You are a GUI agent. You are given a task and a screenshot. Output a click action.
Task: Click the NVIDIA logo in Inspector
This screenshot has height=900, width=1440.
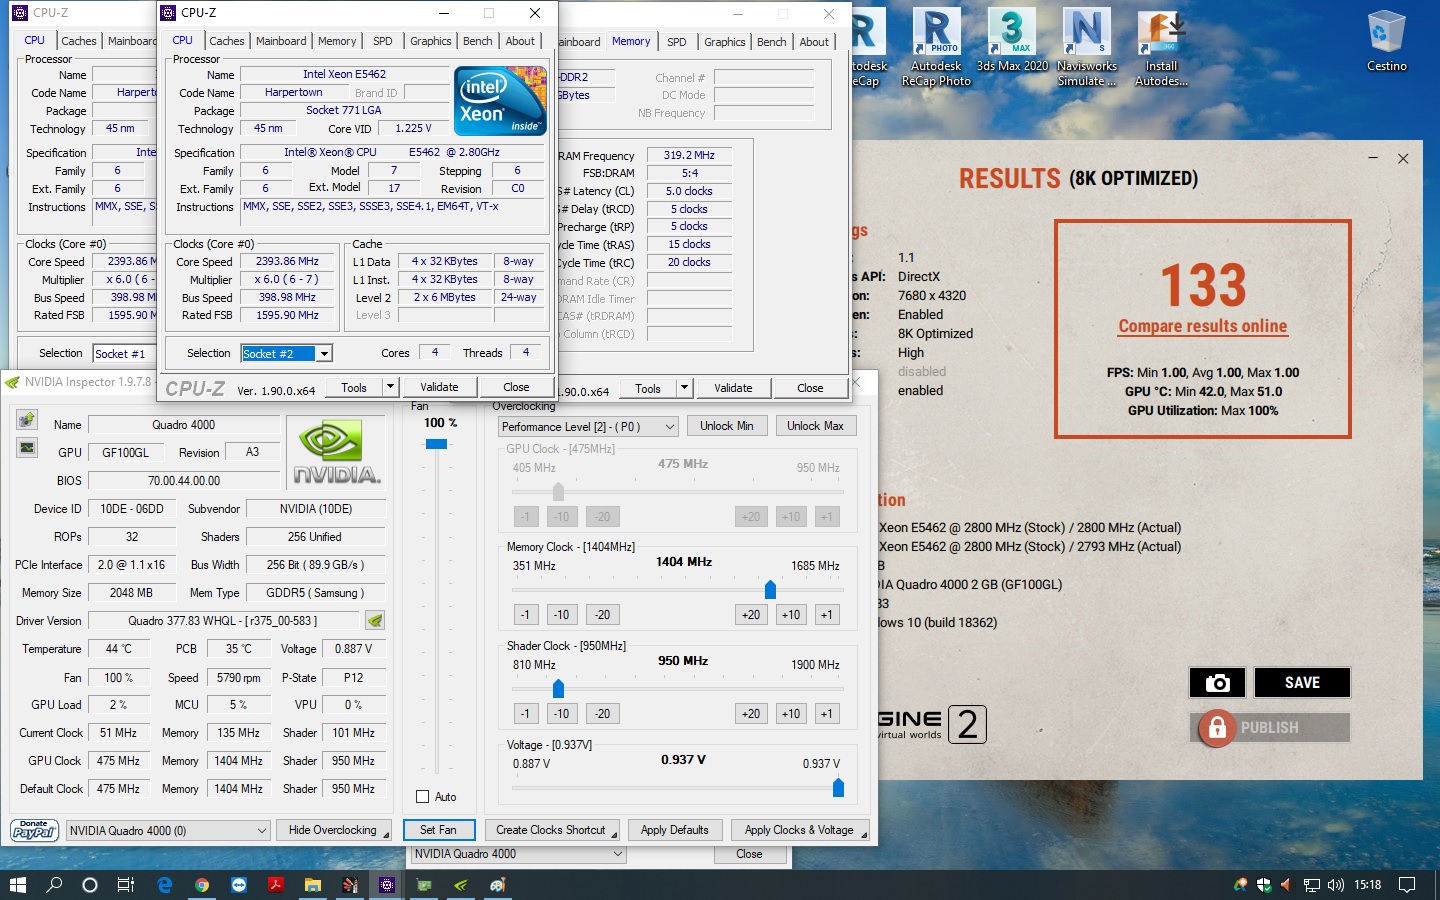[x=337, y=453]
